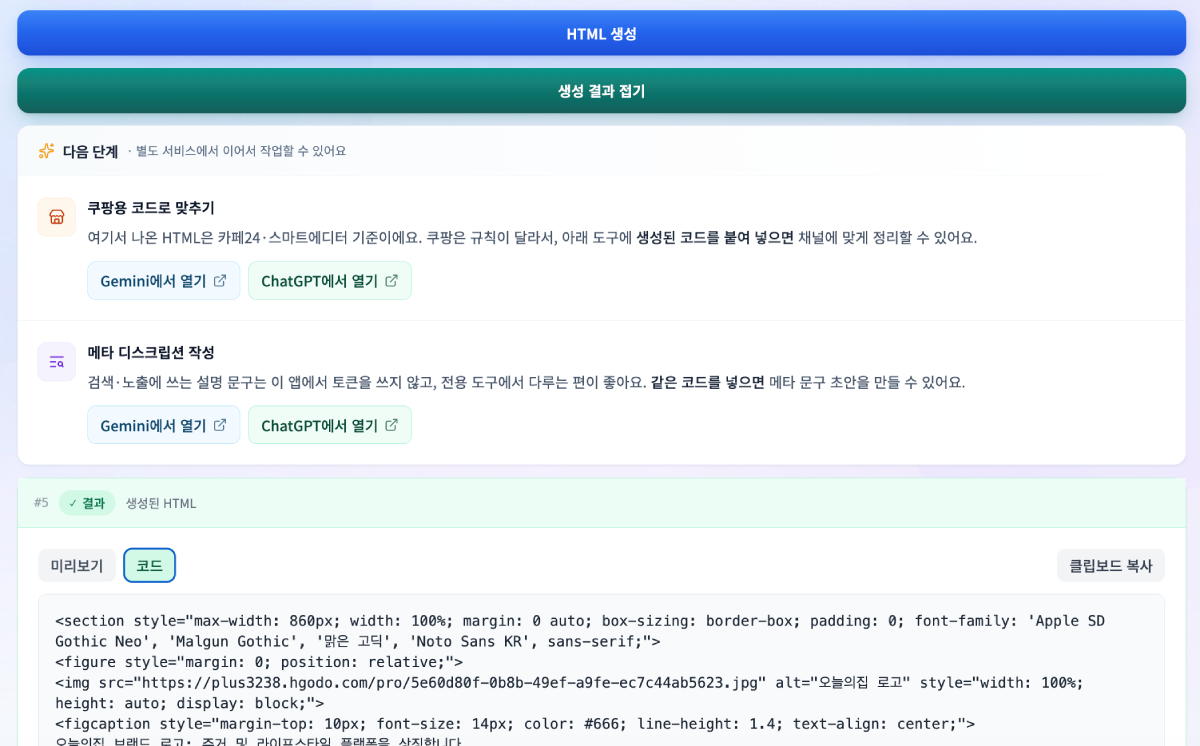This screenshot has width=1200, height=746.
Task: Open ChatGPT link under 메타 디스크립션 작성
Action: tap(330, 426)
